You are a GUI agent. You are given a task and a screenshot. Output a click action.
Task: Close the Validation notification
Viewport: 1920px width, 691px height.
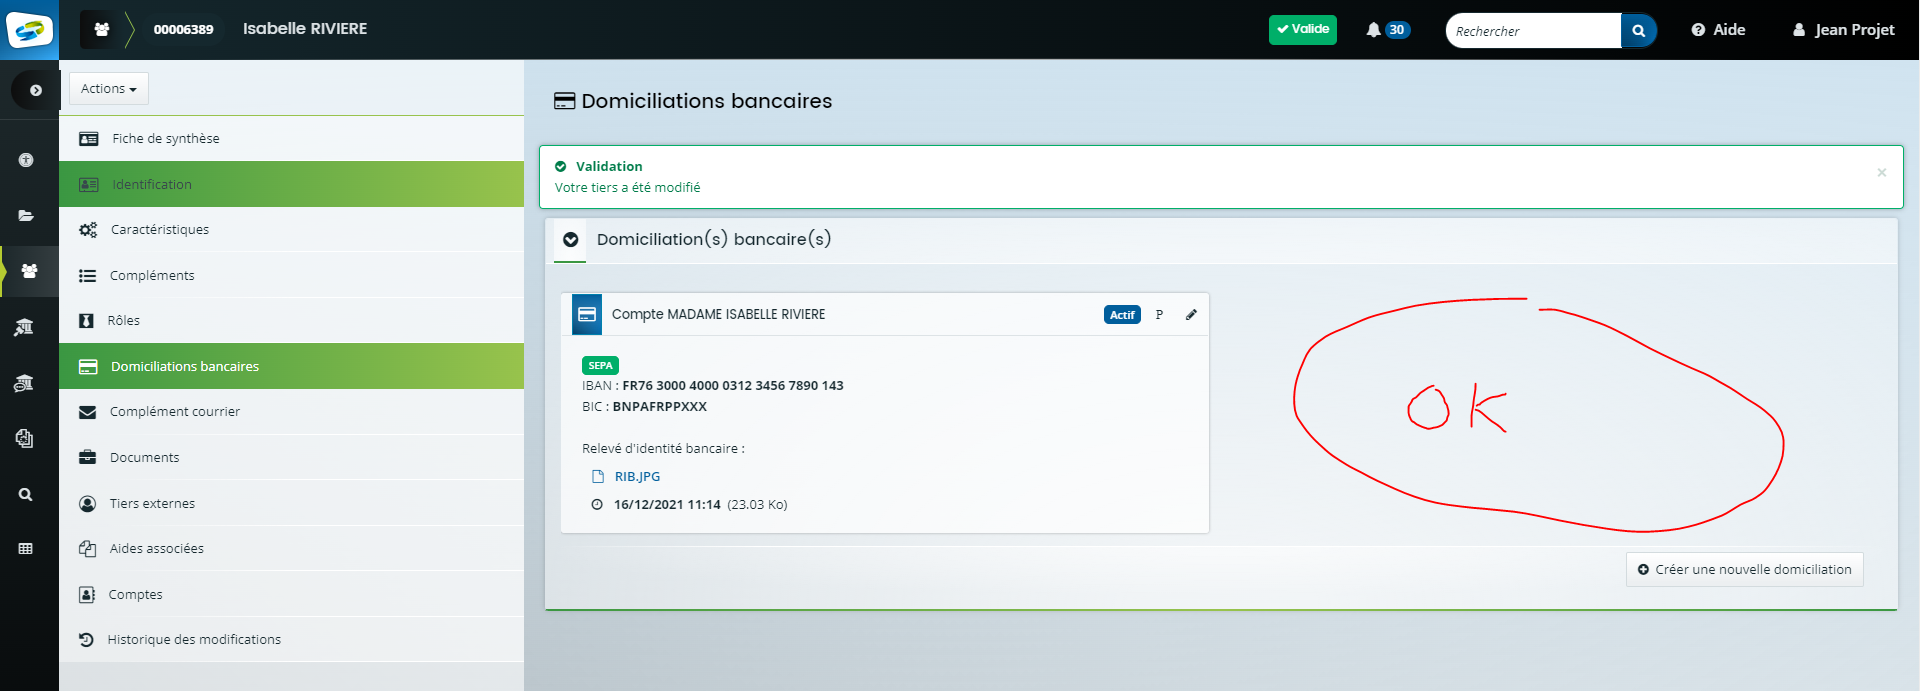tap(1881, 173)
